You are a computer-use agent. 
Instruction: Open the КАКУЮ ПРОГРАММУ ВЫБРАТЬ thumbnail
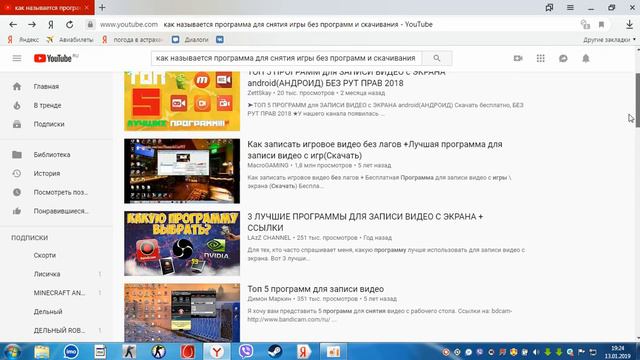(182, 243)
